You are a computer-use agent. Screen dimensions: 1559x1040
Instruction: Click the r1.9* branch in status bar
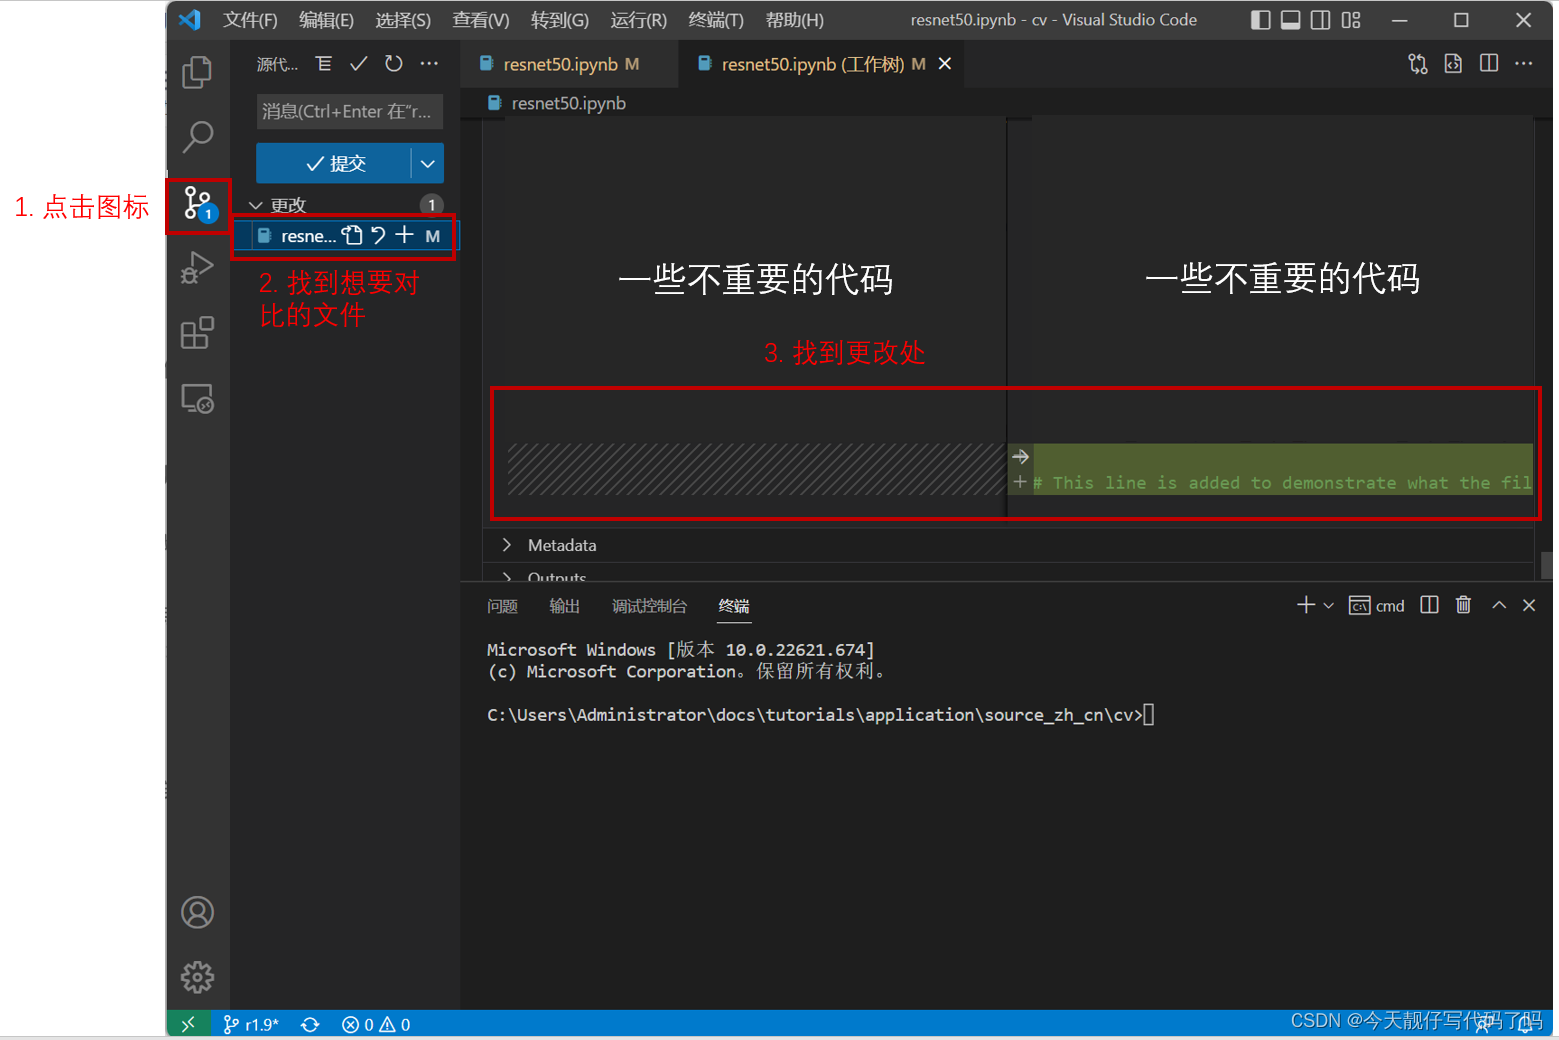click(251, 1024)
